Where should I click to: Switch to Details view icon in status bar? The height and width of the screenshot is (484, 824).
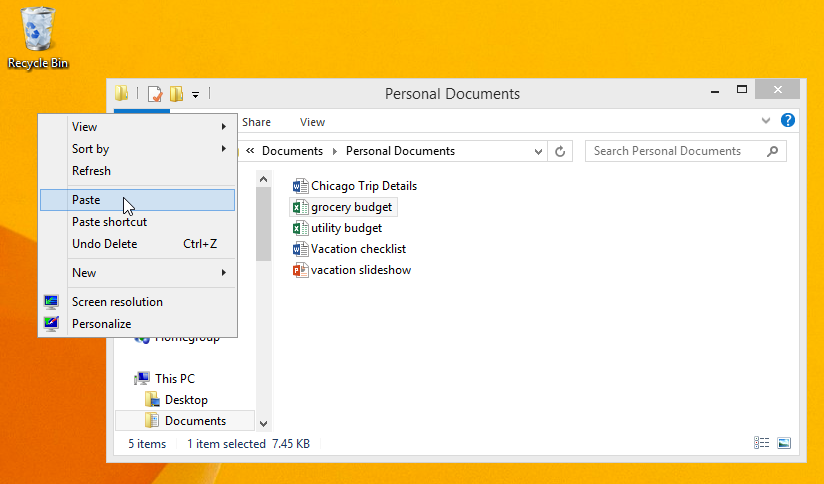coord(762,443)
